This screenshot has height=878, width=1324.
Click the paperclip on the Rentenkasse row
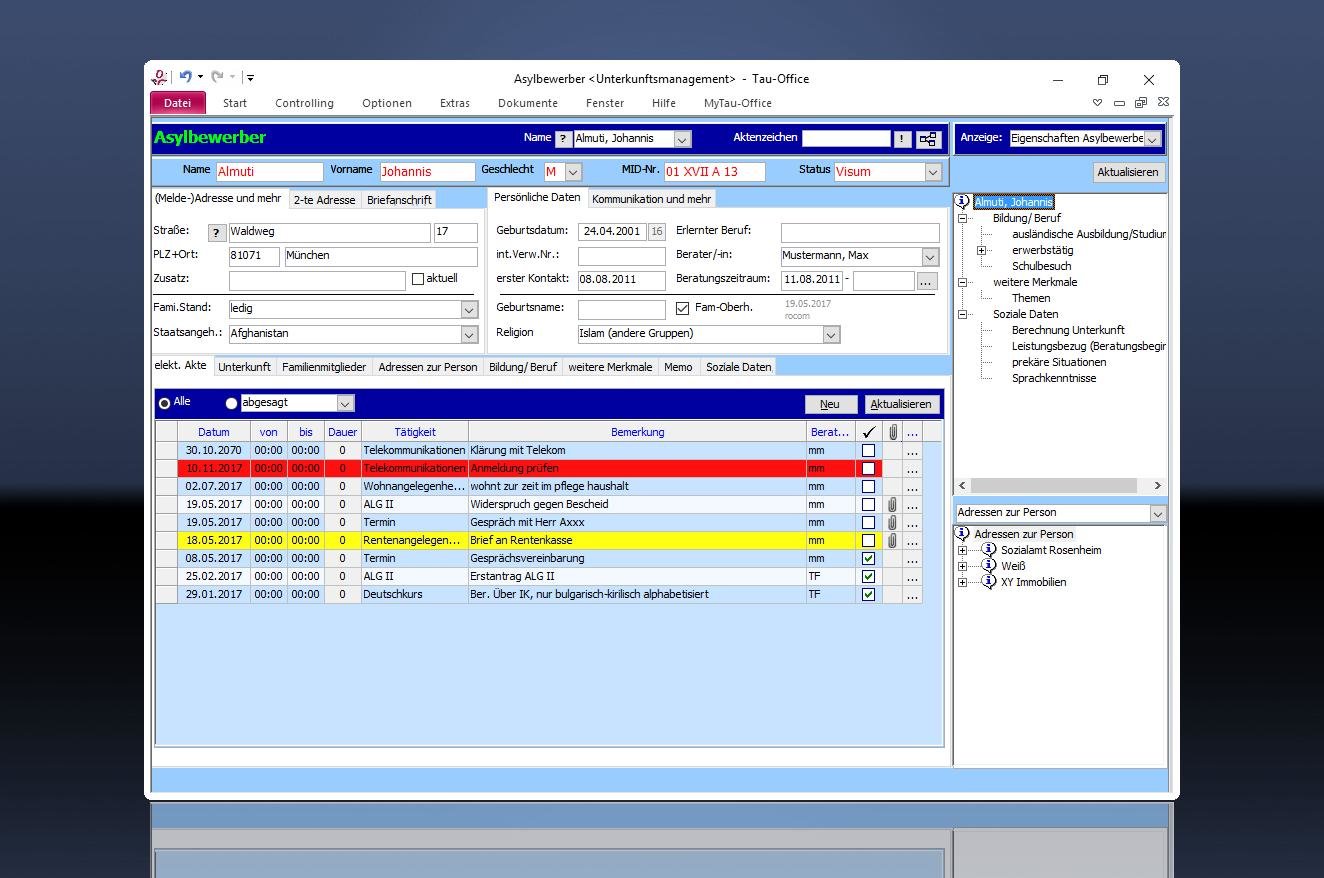pyautogui.click(x=892, y=540)
